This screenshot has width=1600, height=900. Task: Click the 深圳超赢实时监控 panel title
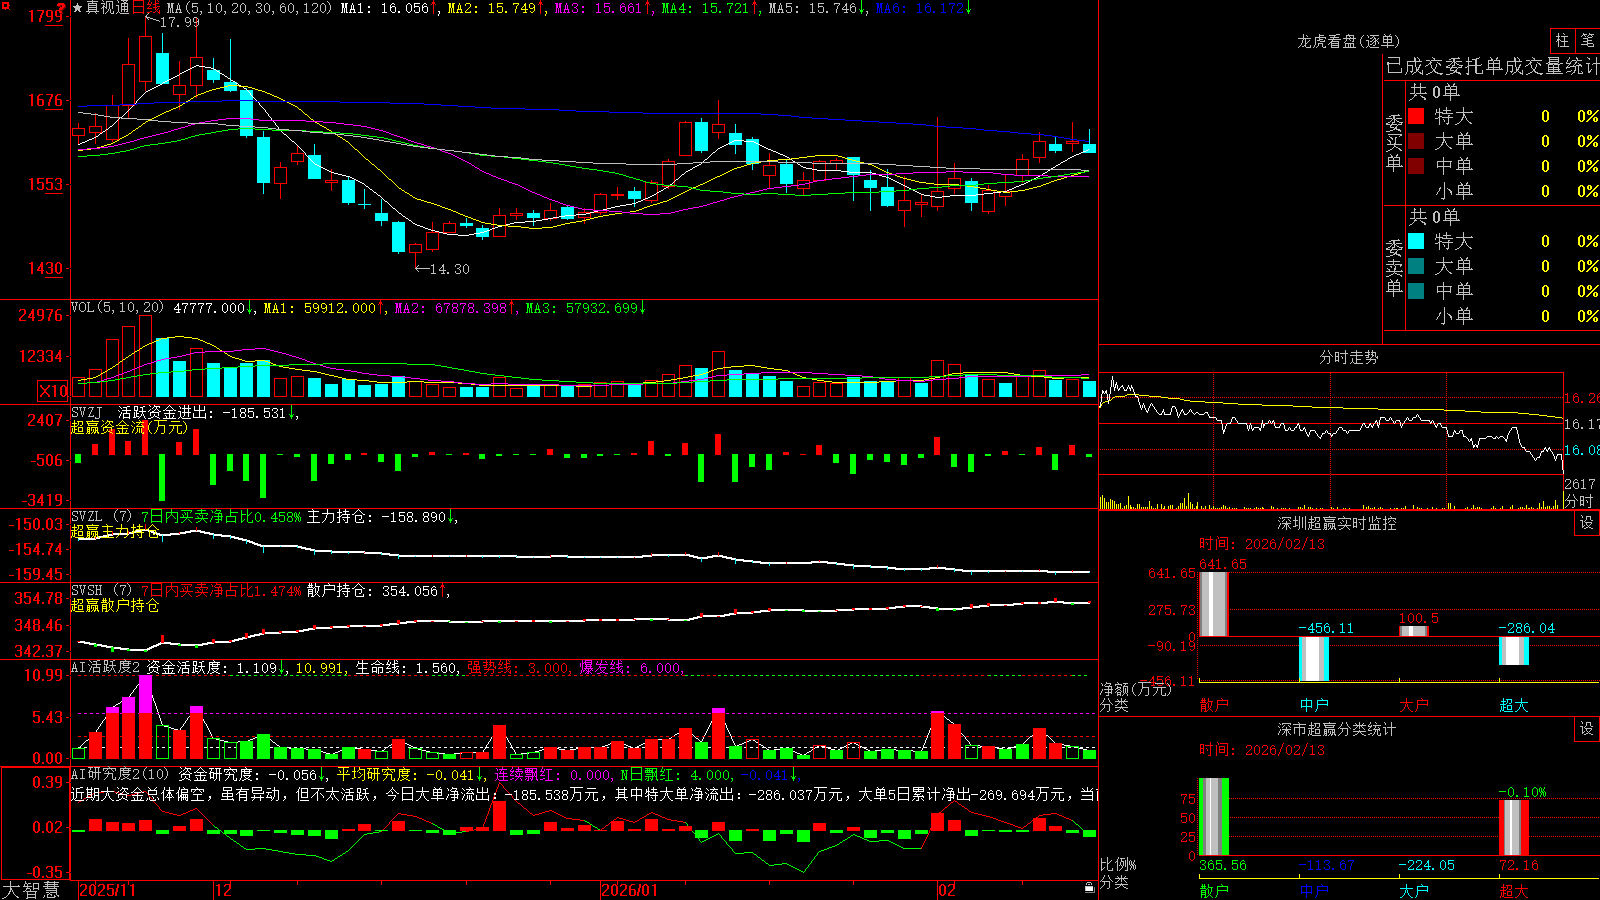[x=1336, y=523]
